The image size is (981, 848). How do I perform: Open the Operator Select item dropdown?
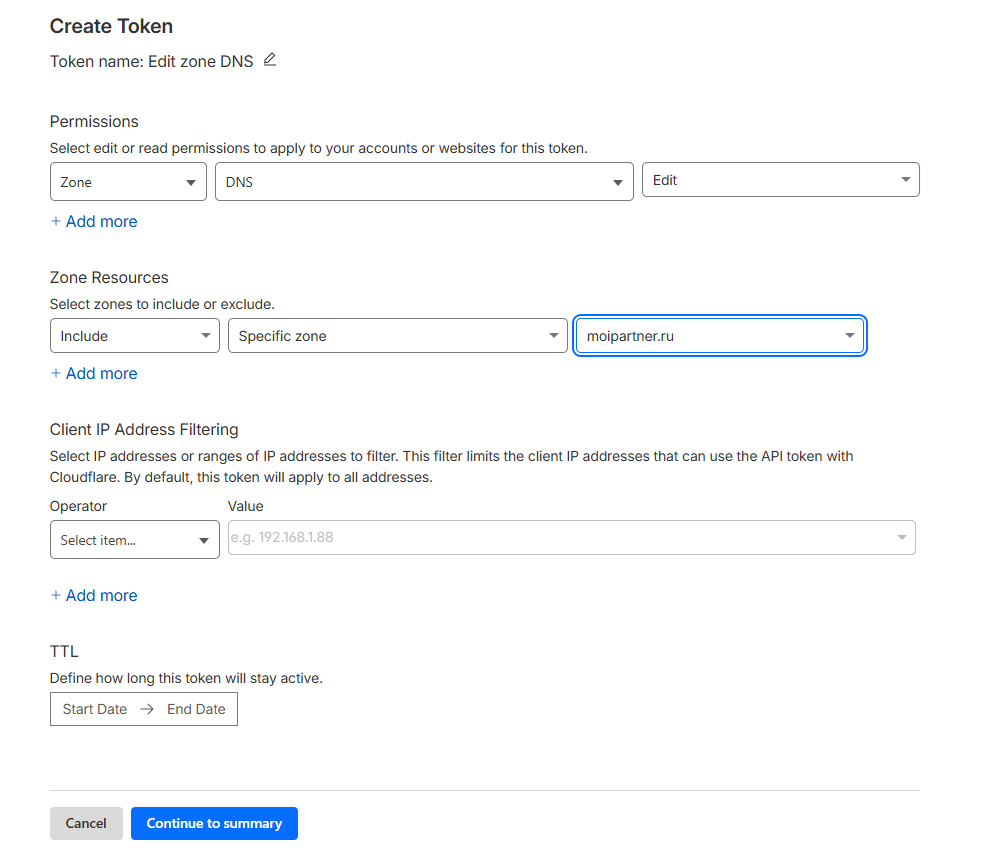coord(134,540)
